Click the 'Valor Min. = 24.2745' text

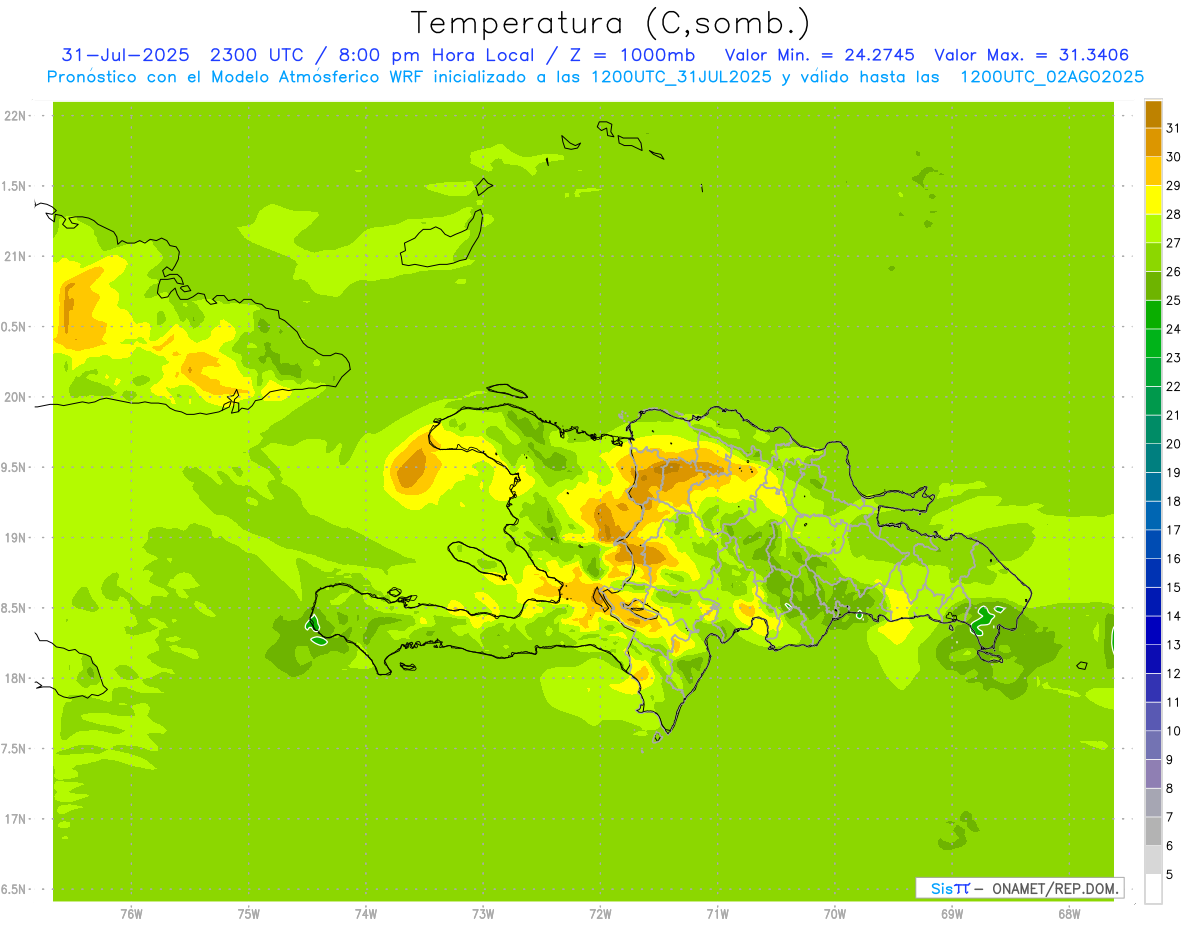pyautogui.click(x=819, y=55)
